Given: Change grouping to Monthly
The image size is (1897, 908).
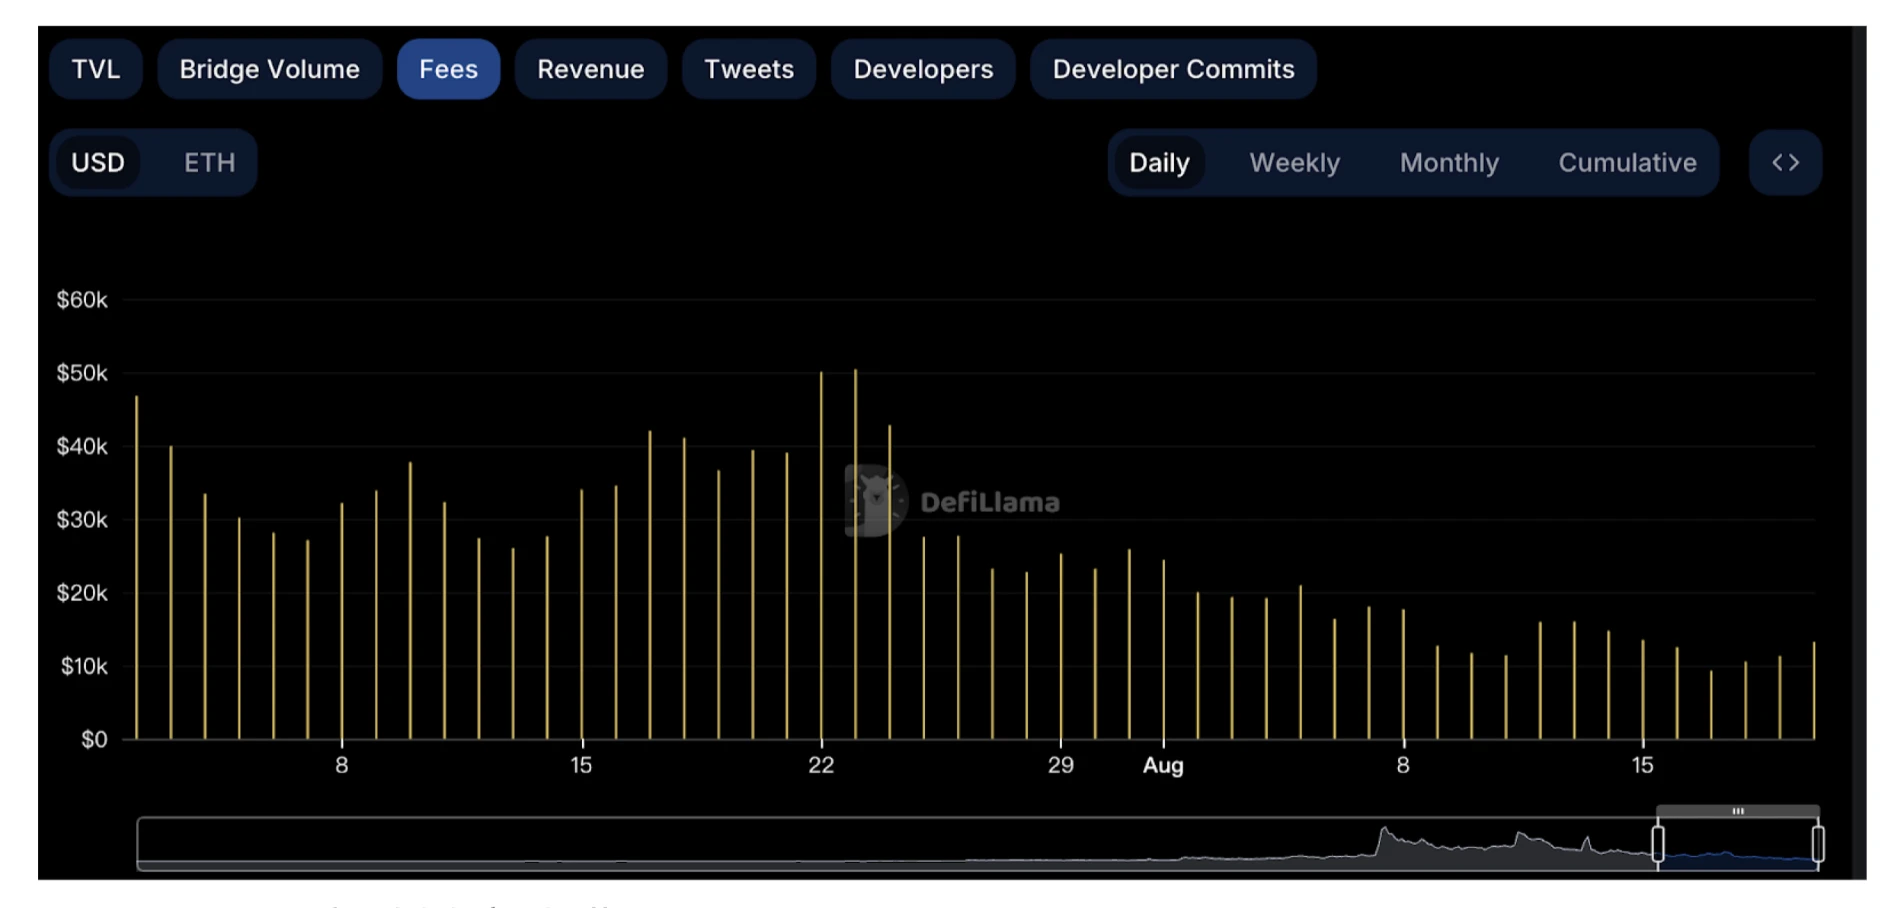Looking at the screenshot, I should [1449, 162].
